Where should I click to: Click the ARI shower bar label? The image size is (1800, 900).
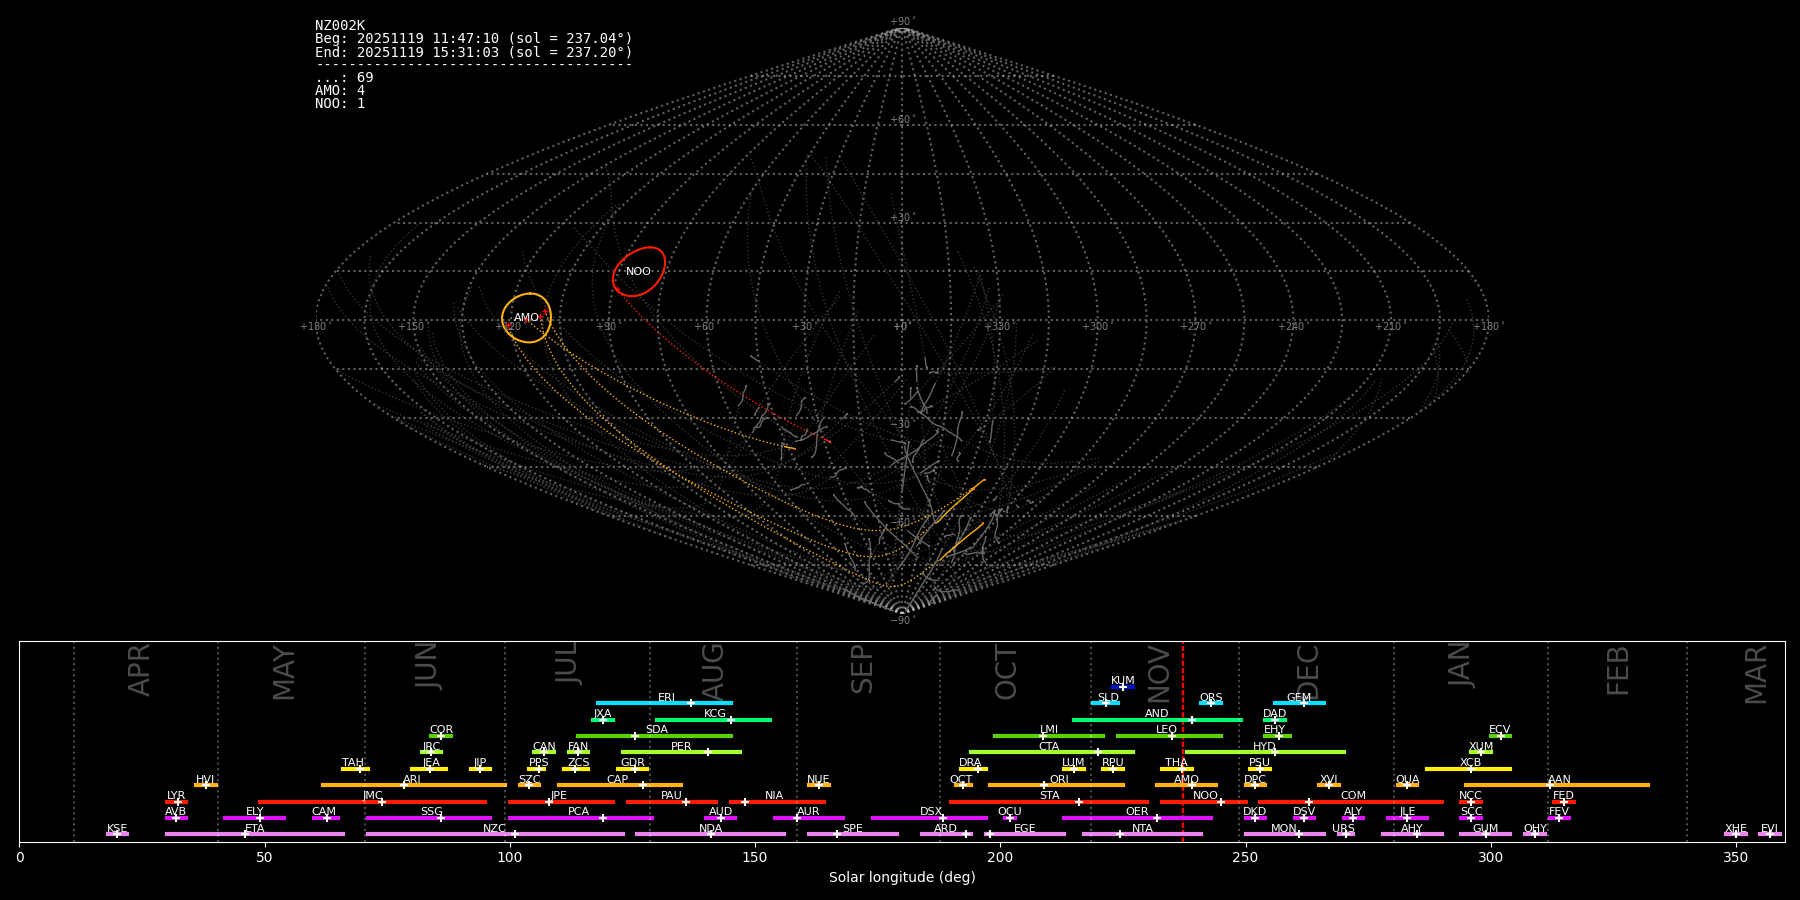(412, 780)
